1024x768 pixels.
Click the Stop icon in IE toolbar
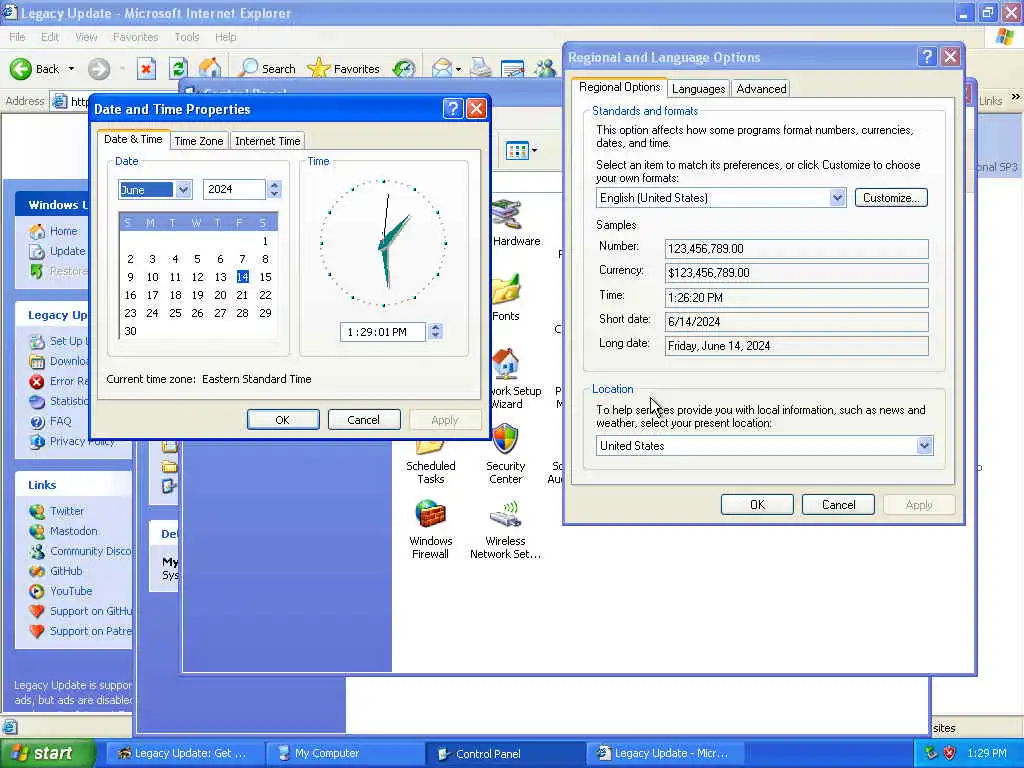[x=146, y=69]
